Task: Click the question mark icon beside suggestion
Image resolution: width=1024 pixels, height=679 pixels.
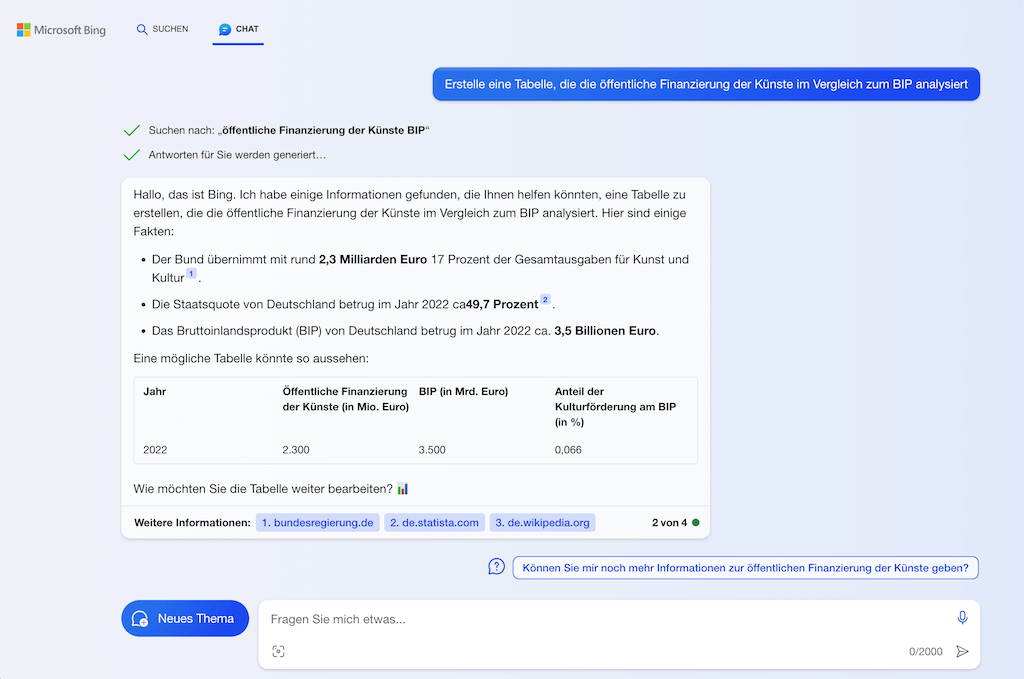Action: 496,567
